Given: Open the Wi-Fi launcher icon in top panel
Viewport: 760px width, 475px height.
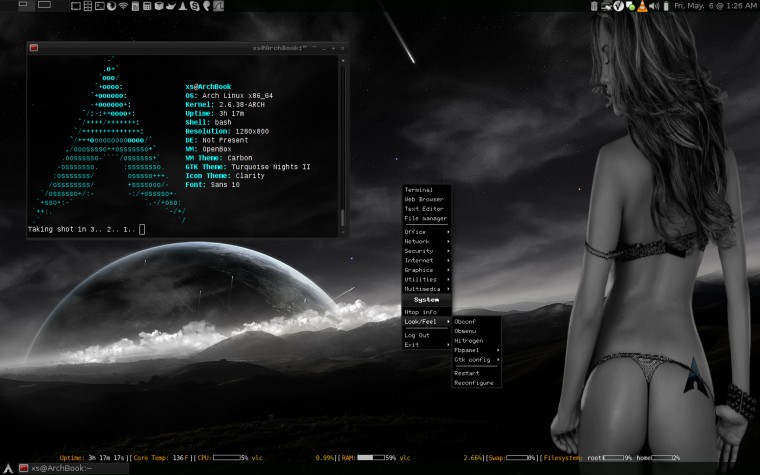Looking at the screenshot, I should [x=123, y=6].
